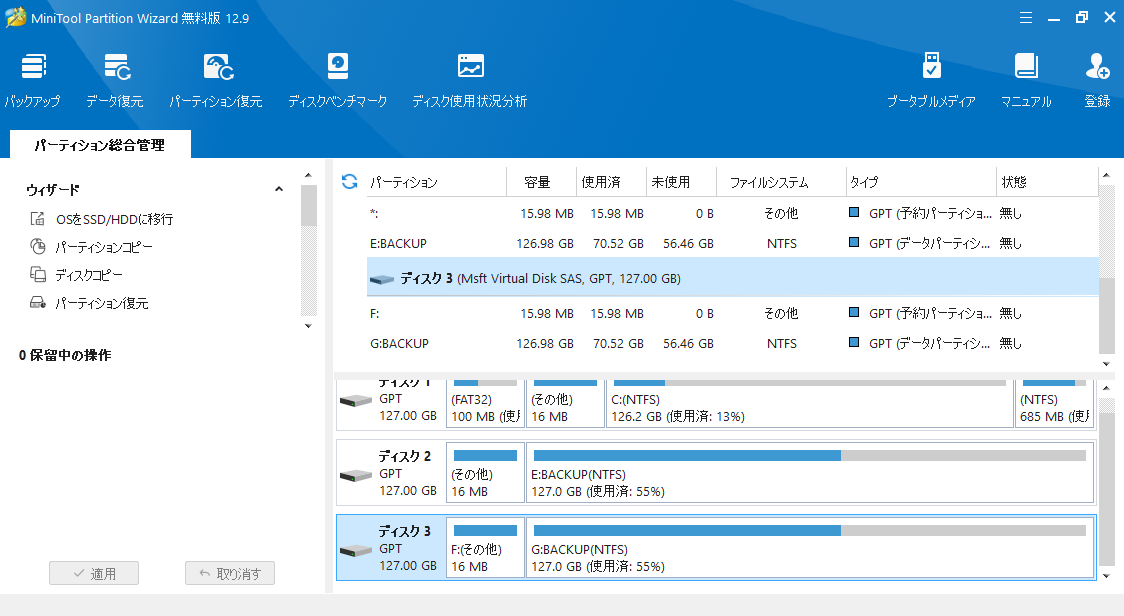Launch データ復元 data recovery
Viewport: 1124px width, 616px height.
point(115,80)
